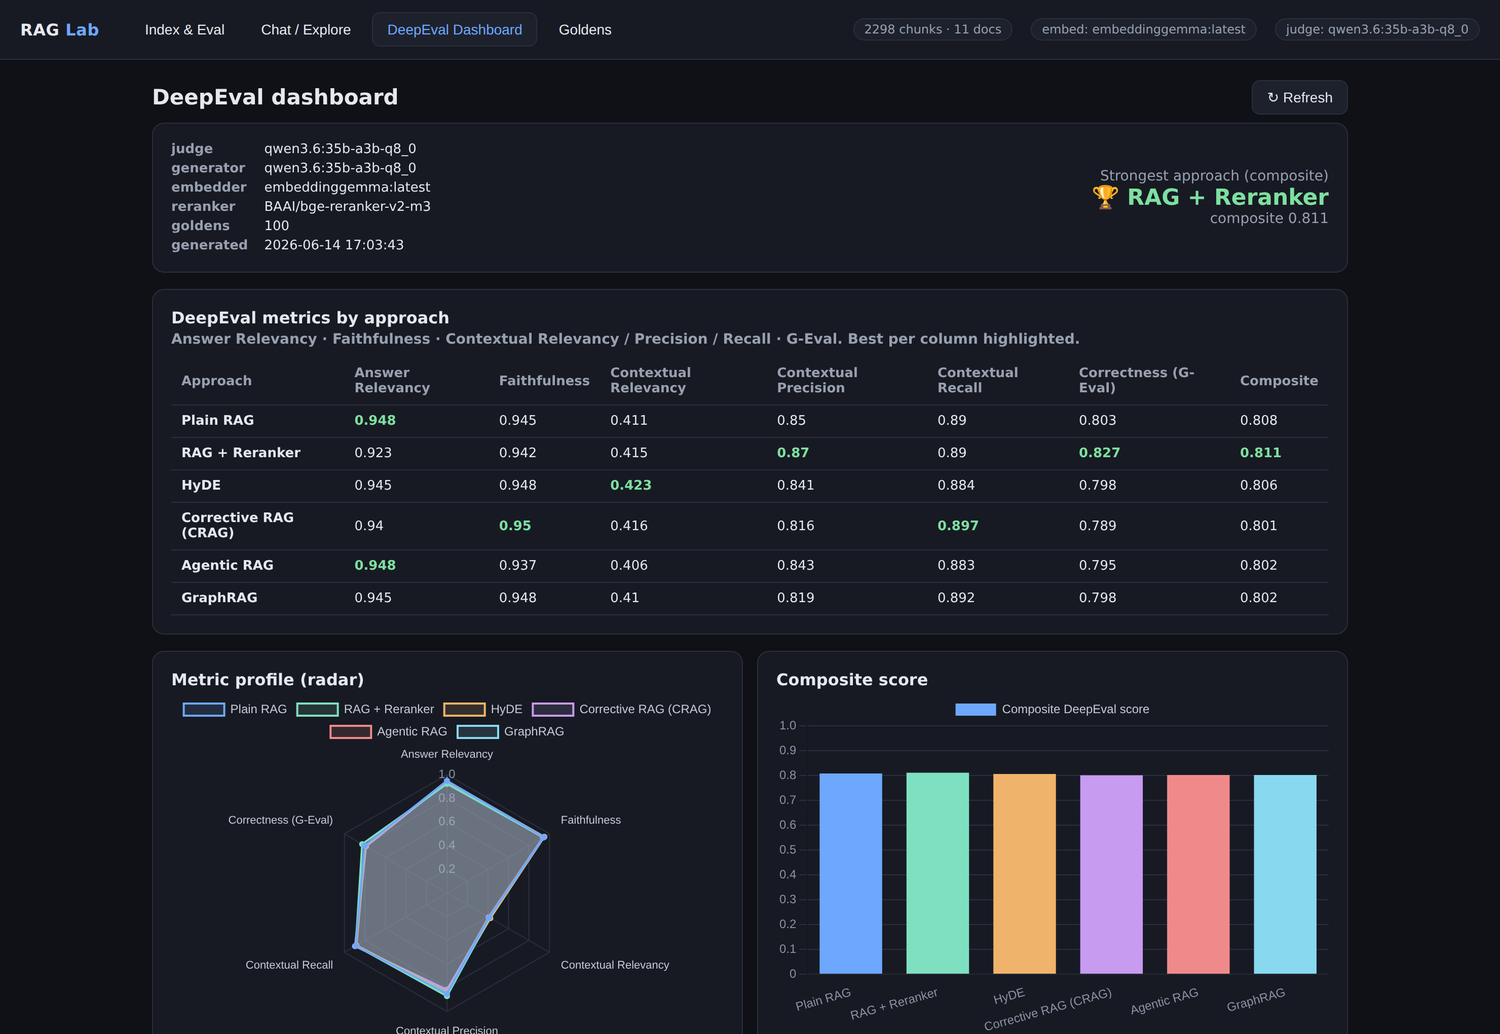Select the DeepEval Dashboard tab

455,30
